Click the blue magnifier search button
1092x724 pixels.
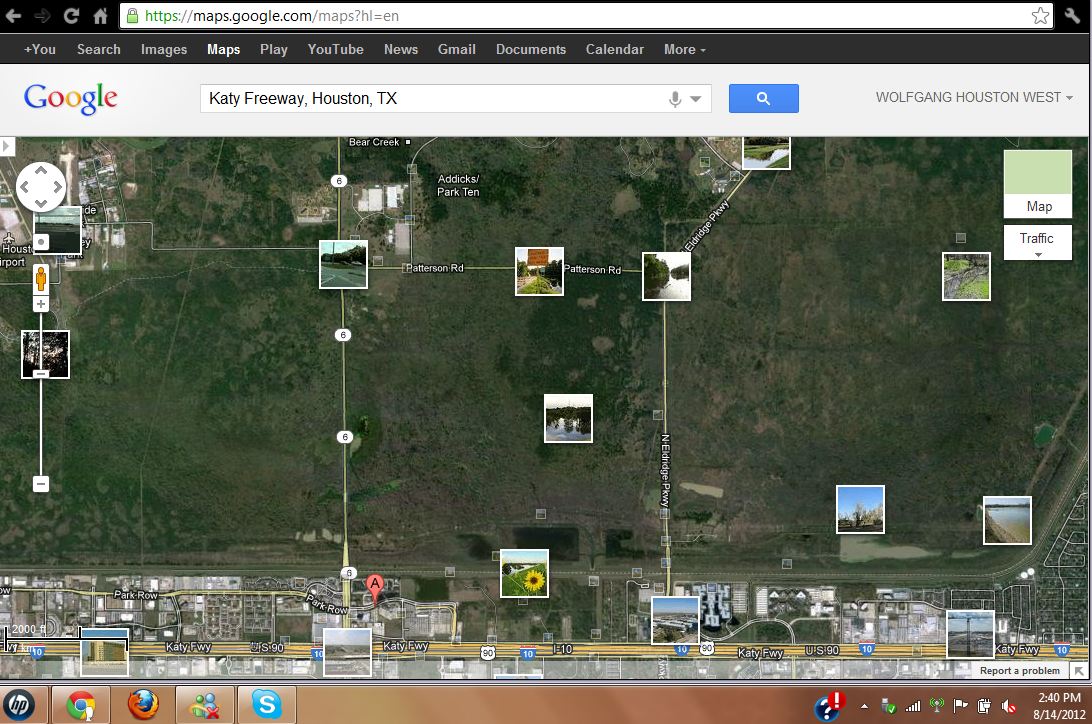[763, 98]
